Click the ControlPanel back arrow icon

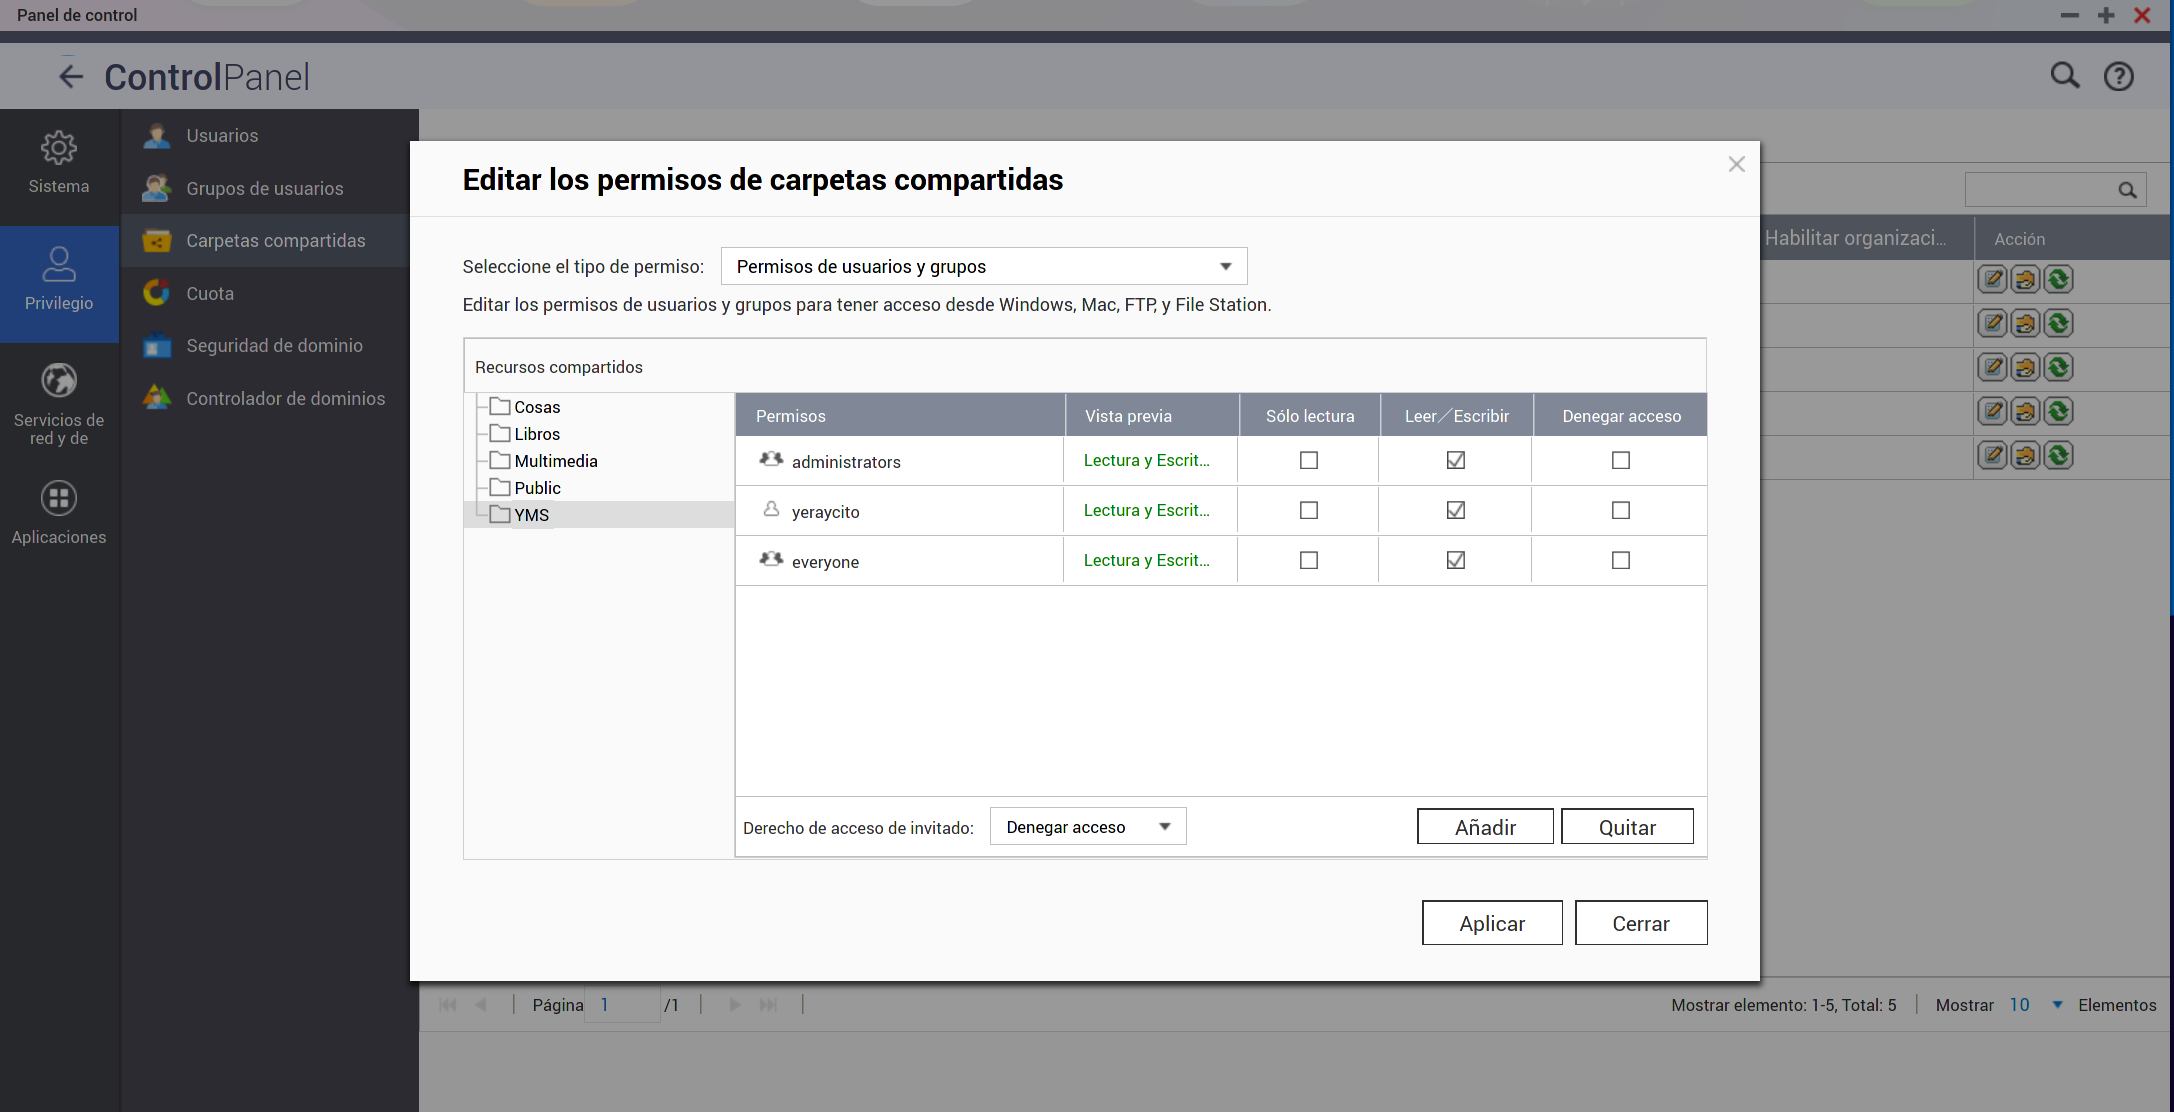coord(70,77)
